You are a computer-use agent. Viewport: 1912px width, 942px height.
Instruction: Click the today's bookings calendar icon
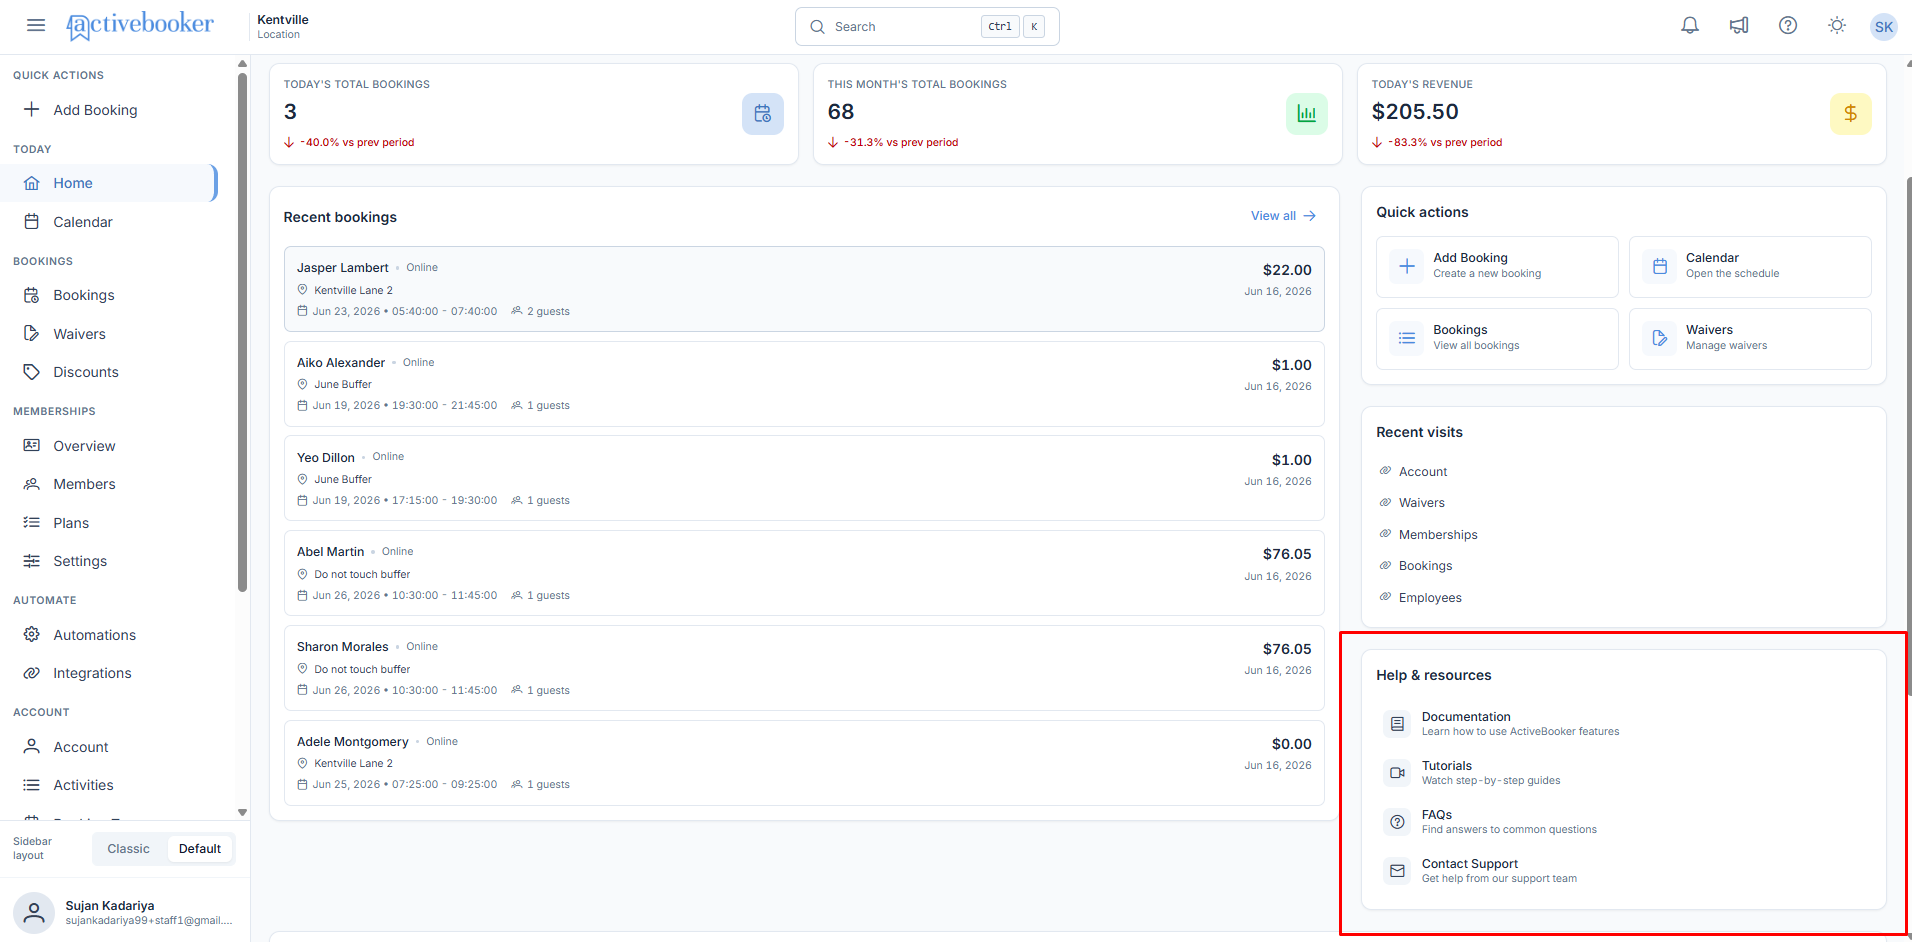coord(762,114)
